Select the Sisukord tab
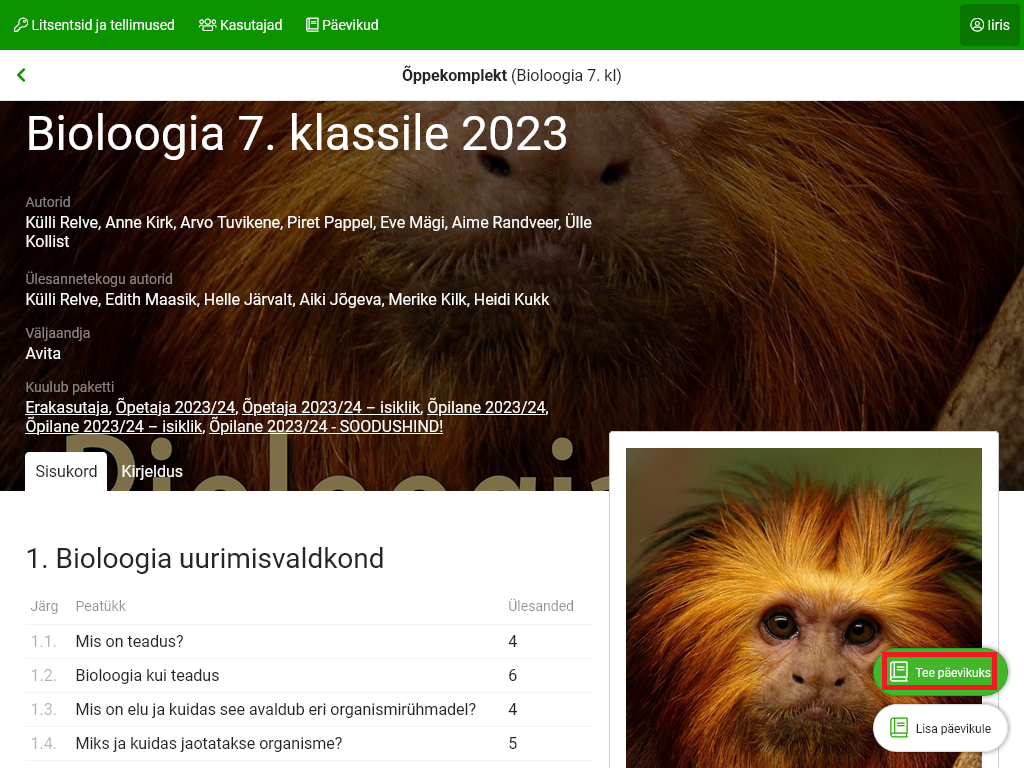1024x768 pixels. (x=66, y=471)
